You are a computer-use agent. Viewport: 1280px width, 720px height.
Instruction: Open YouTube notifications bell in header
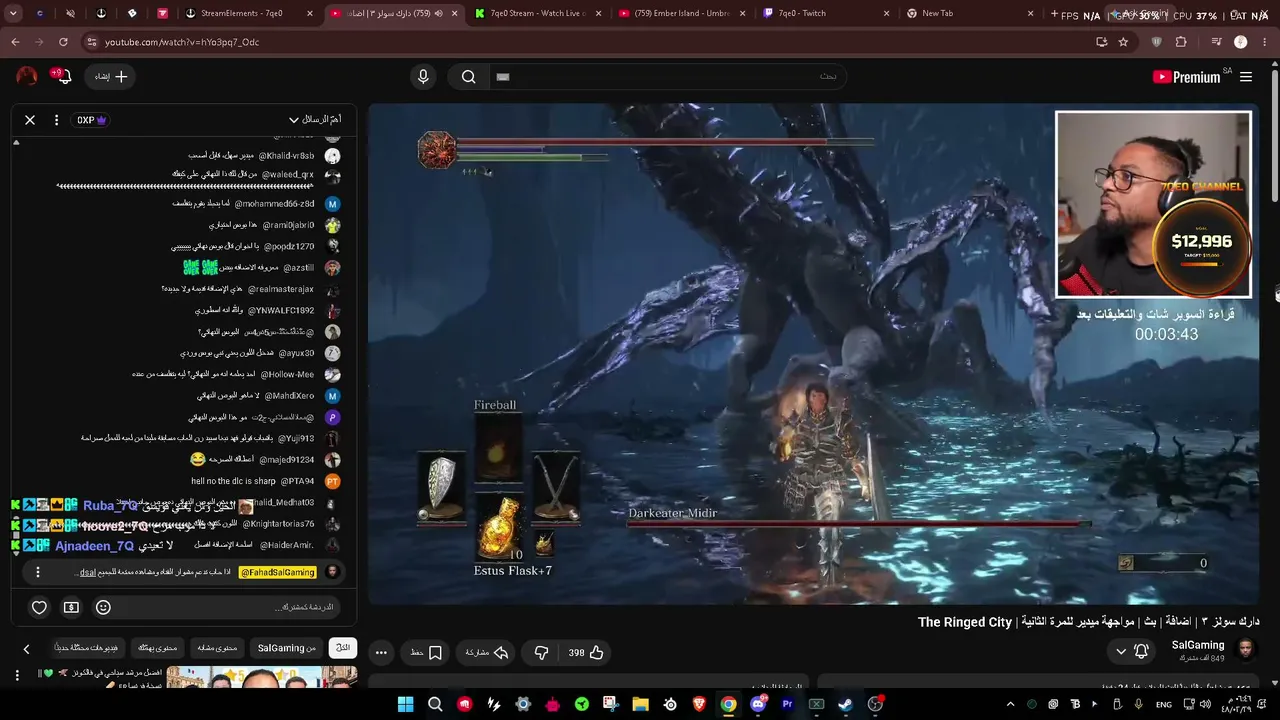coord(64,77)
